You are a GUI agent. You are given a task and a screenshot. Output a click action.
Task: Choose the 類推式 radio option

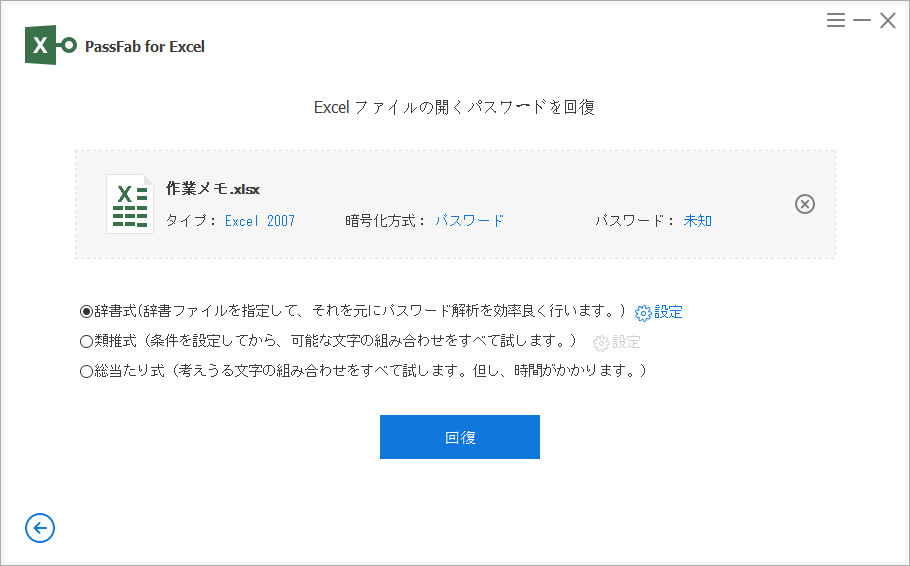click(86, 341)
